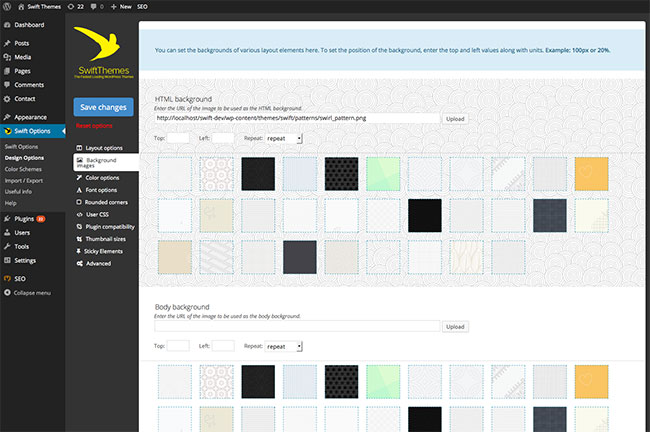Click the Pages icon in sidebar

click(x=7, y=71)
